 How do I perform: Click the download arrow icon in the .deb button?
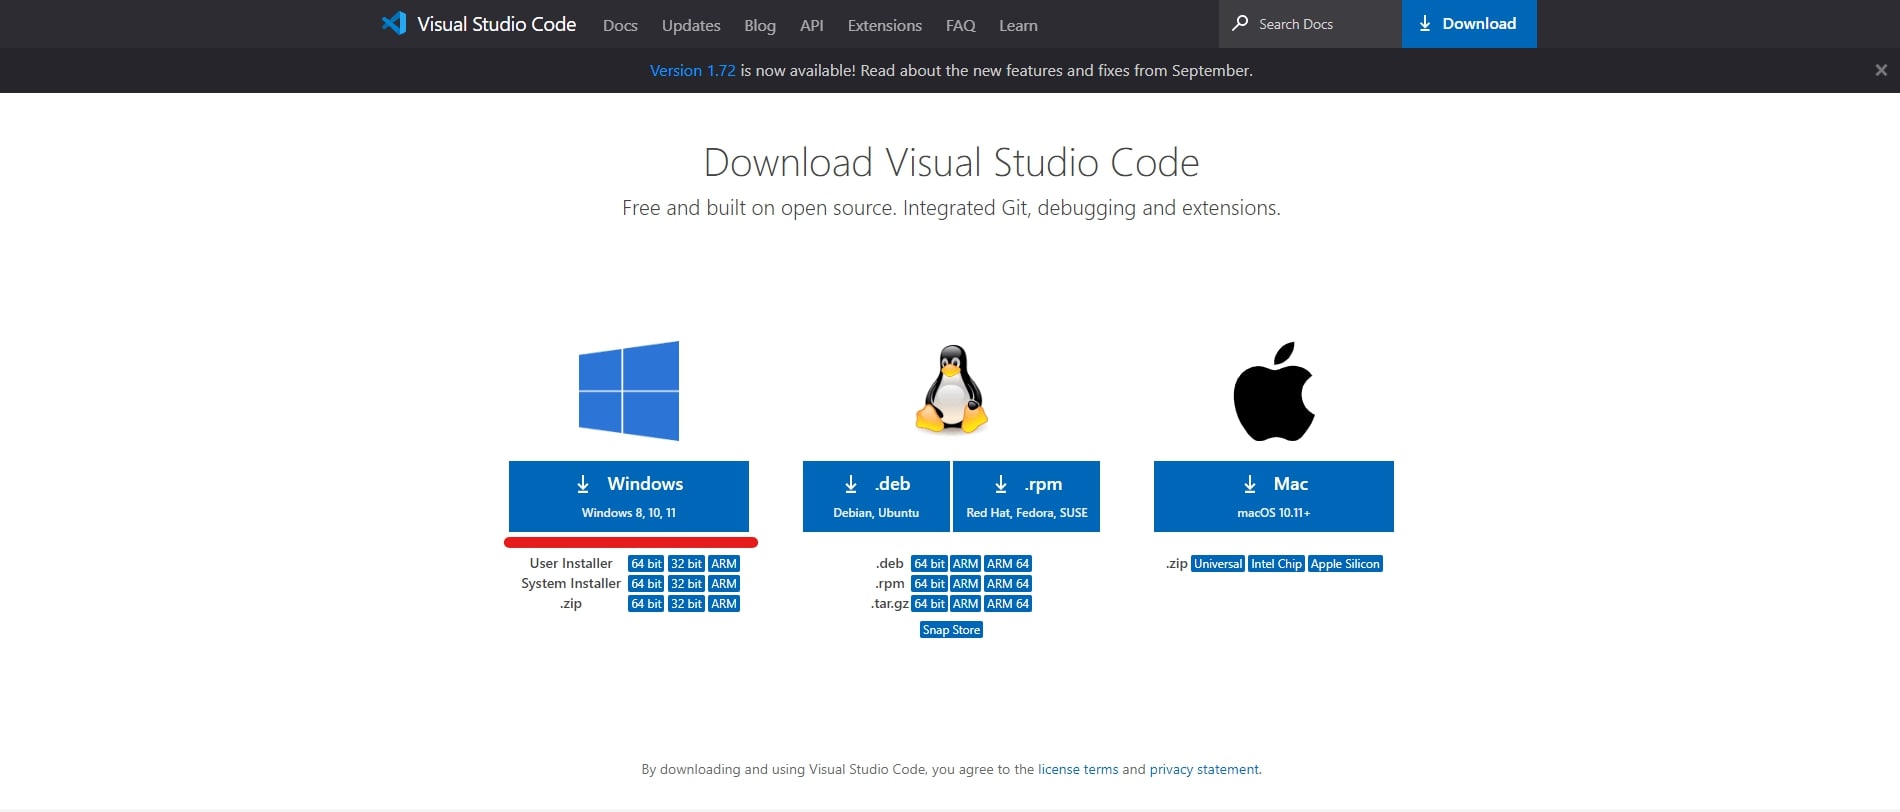tap(851, 484)
